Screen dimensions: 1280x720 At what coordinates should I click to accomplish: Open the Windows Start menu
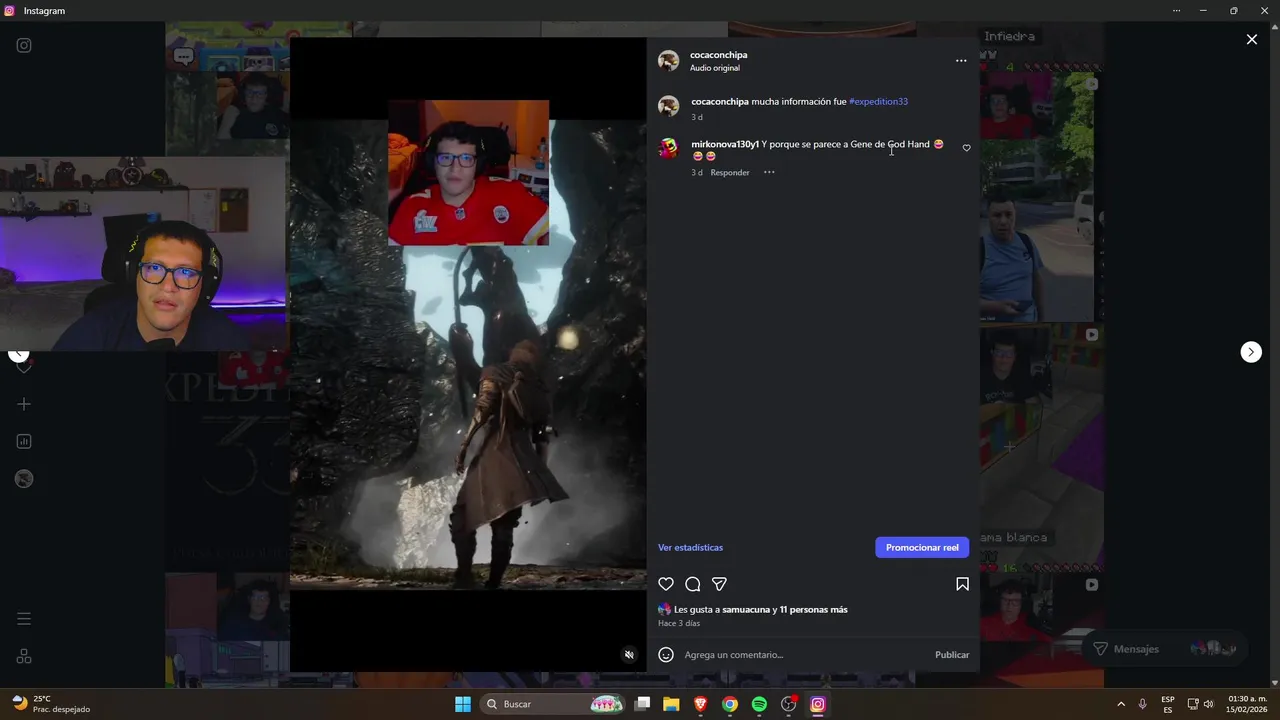click(x=463, y=704)
